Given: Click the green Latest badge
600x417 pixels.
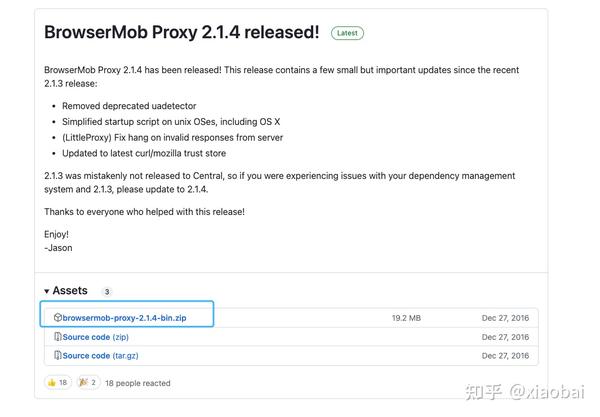Looking at the screenshot, I should (x=347, y=33).
